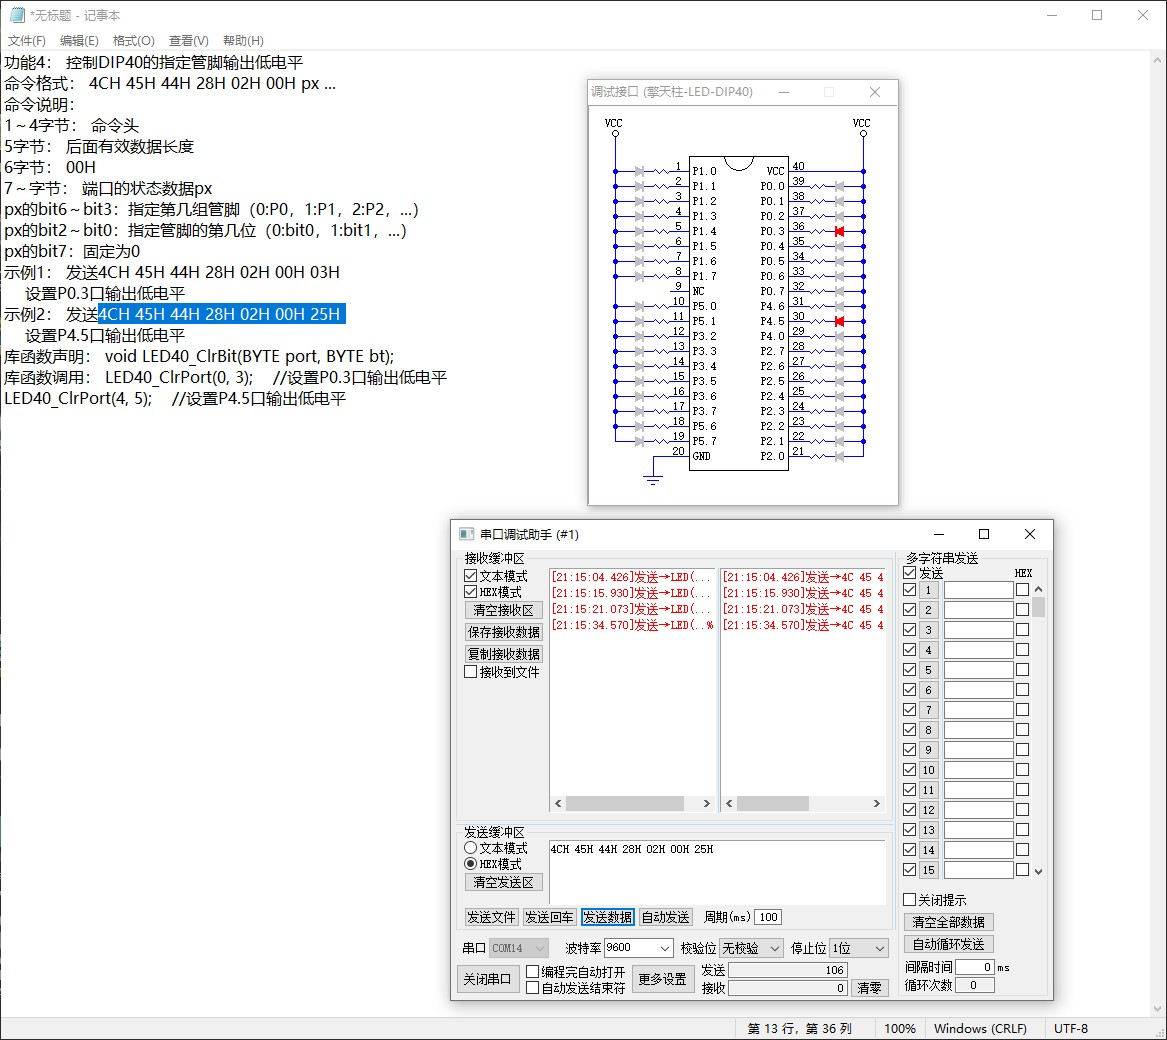Click 自动发送 button

(x=665, y=917)
